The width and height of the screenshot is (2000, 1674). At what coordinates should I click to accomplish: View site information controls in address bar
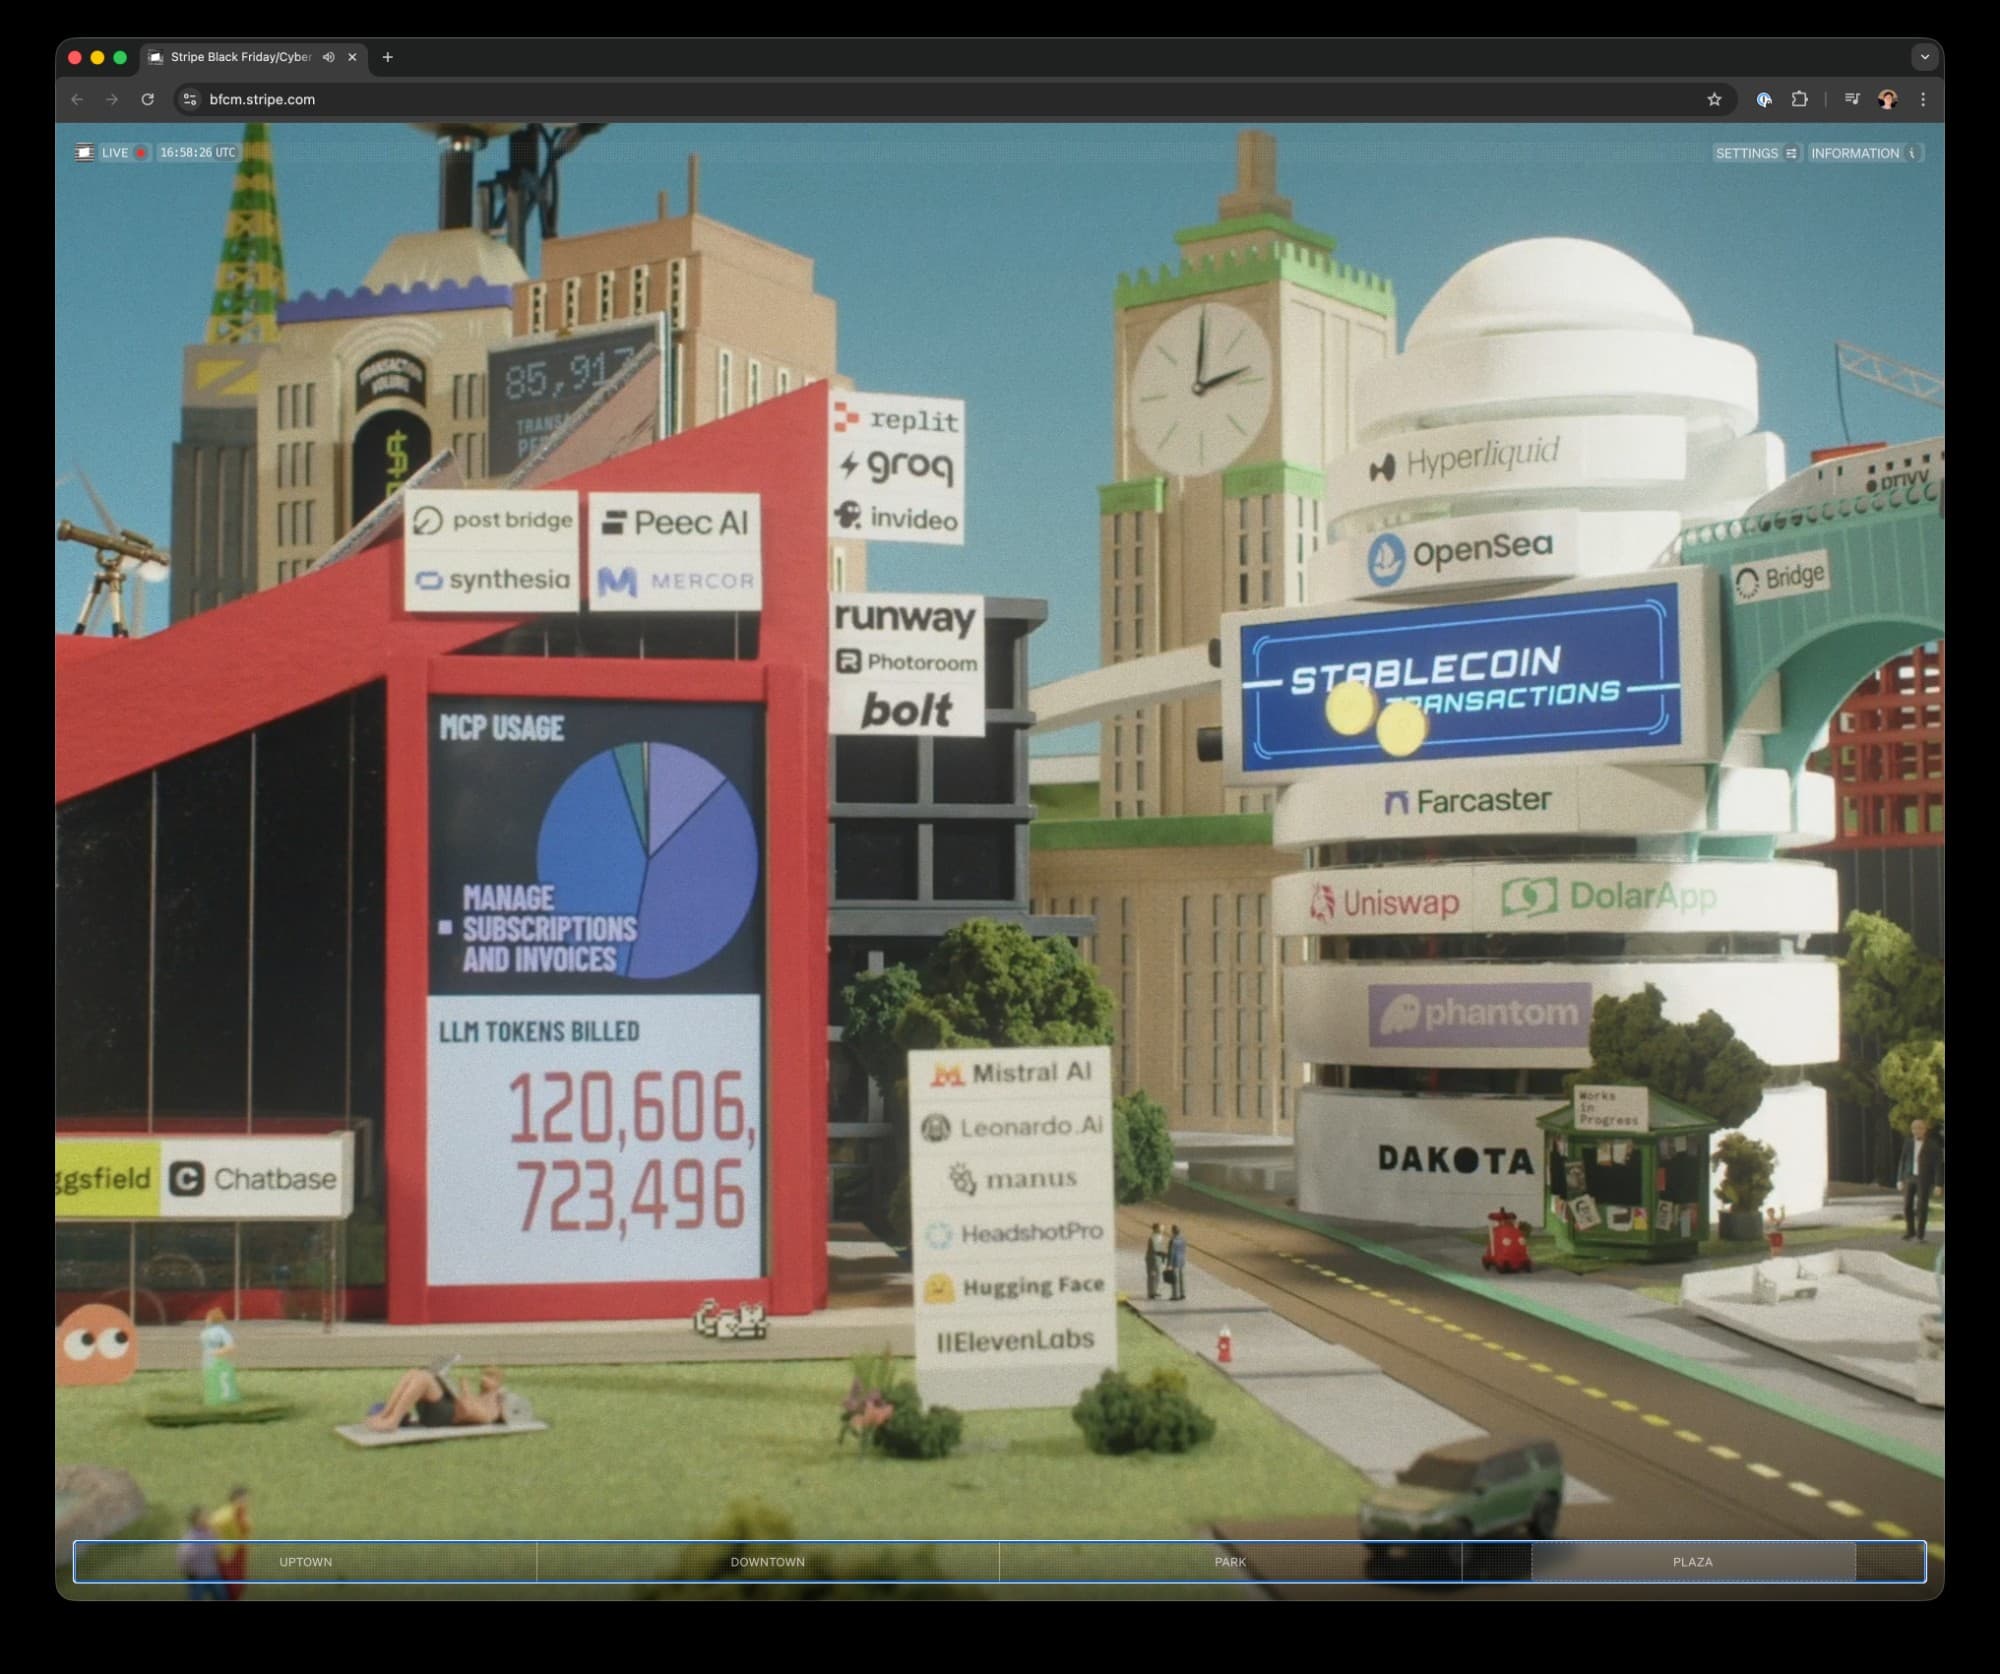coord(190,99)
